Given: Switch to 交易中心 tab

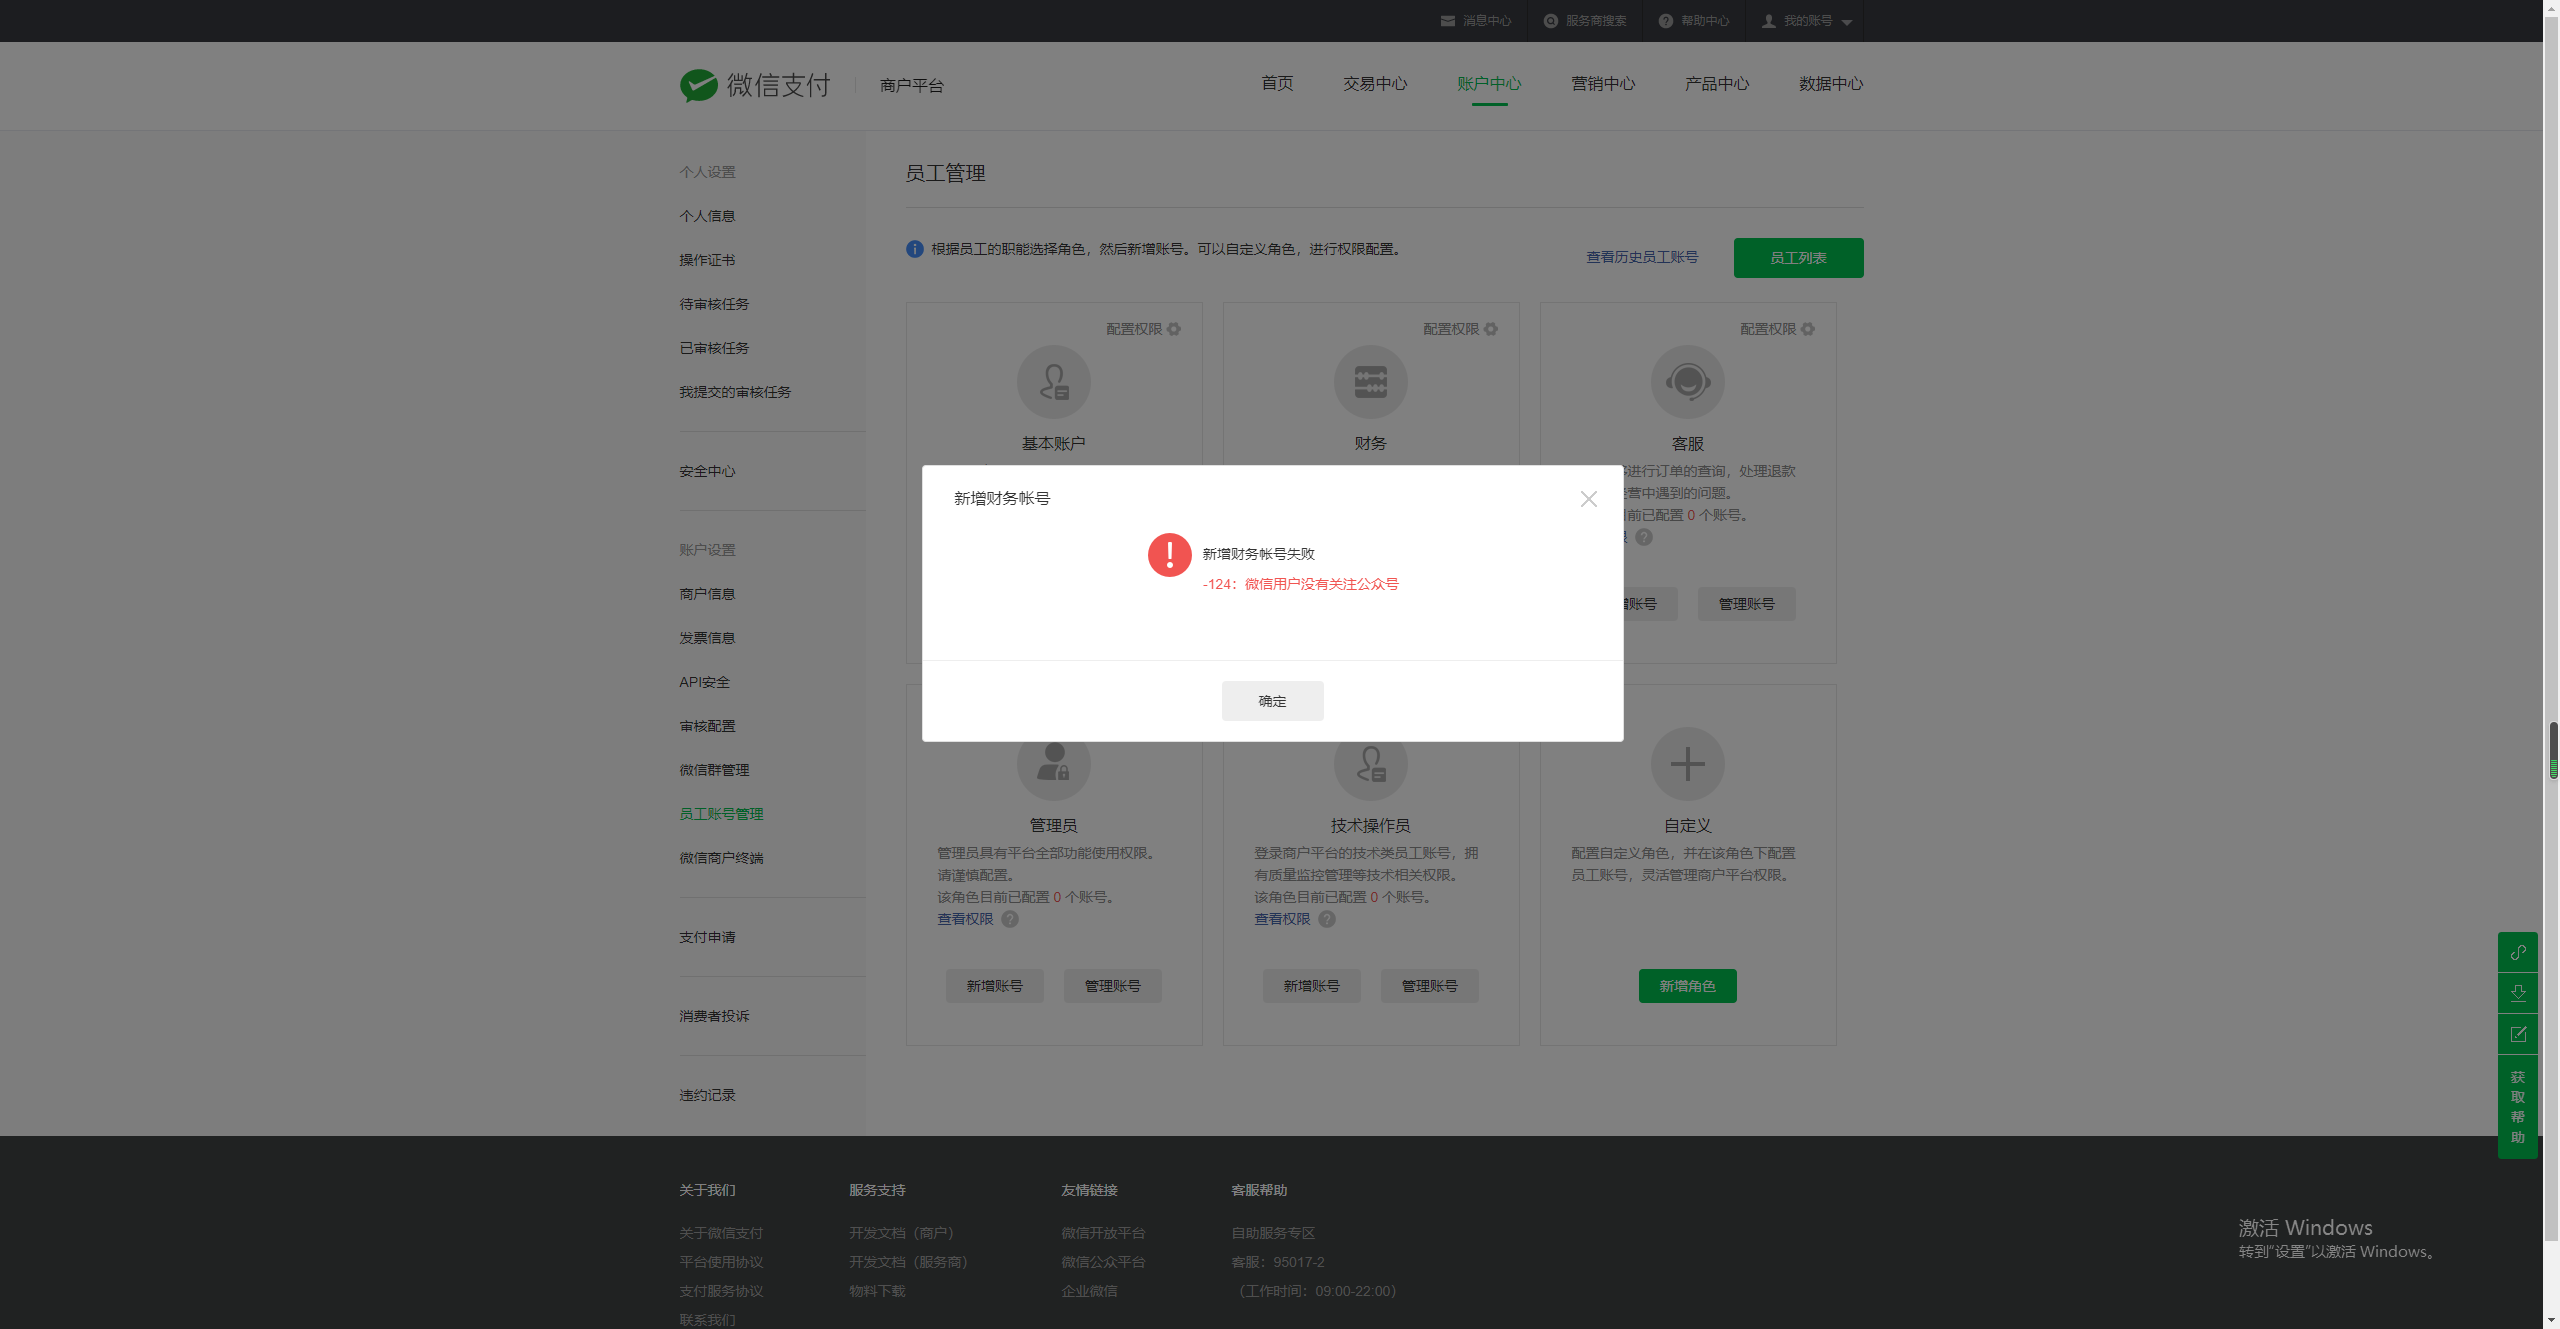Looking at the screenshot, I should click(x=1375, y=84).
